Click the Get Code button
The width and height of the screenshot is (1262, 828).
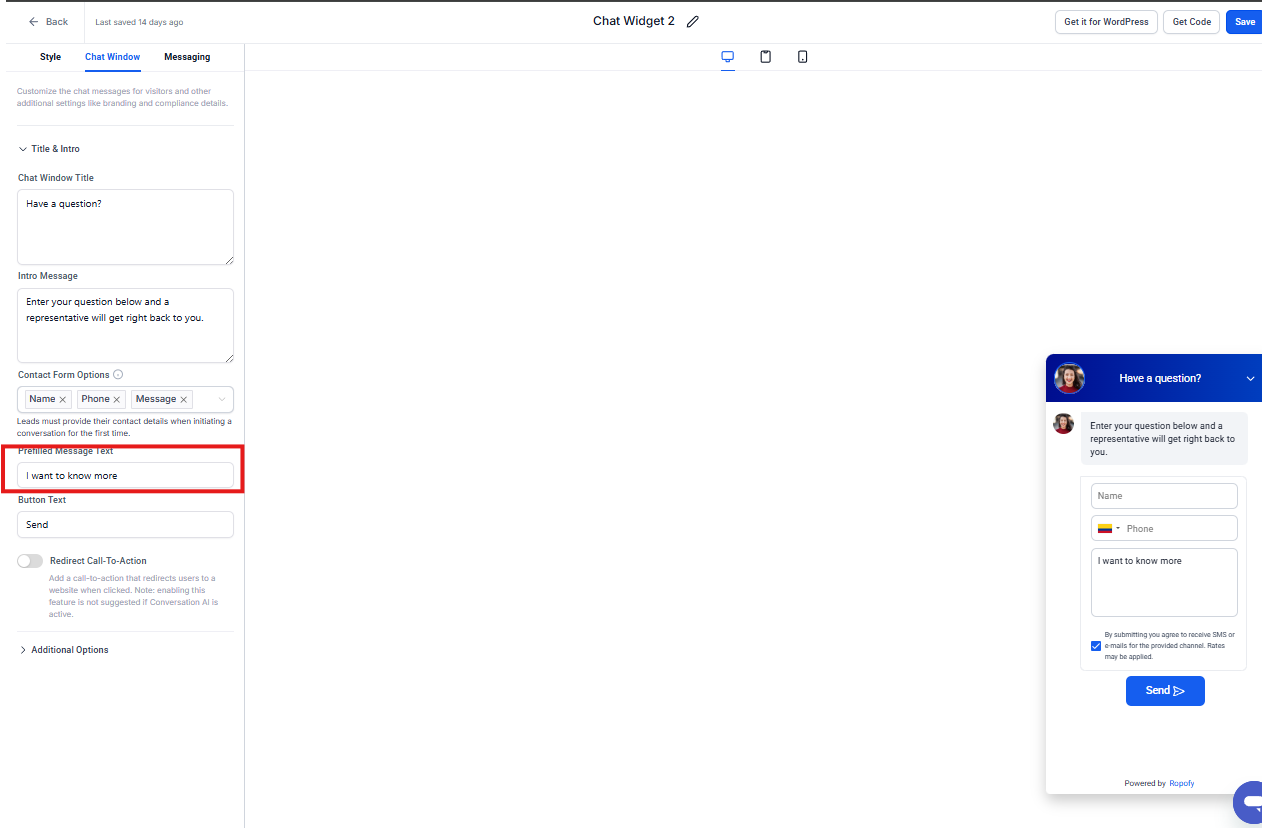(x=1191, y=22)
